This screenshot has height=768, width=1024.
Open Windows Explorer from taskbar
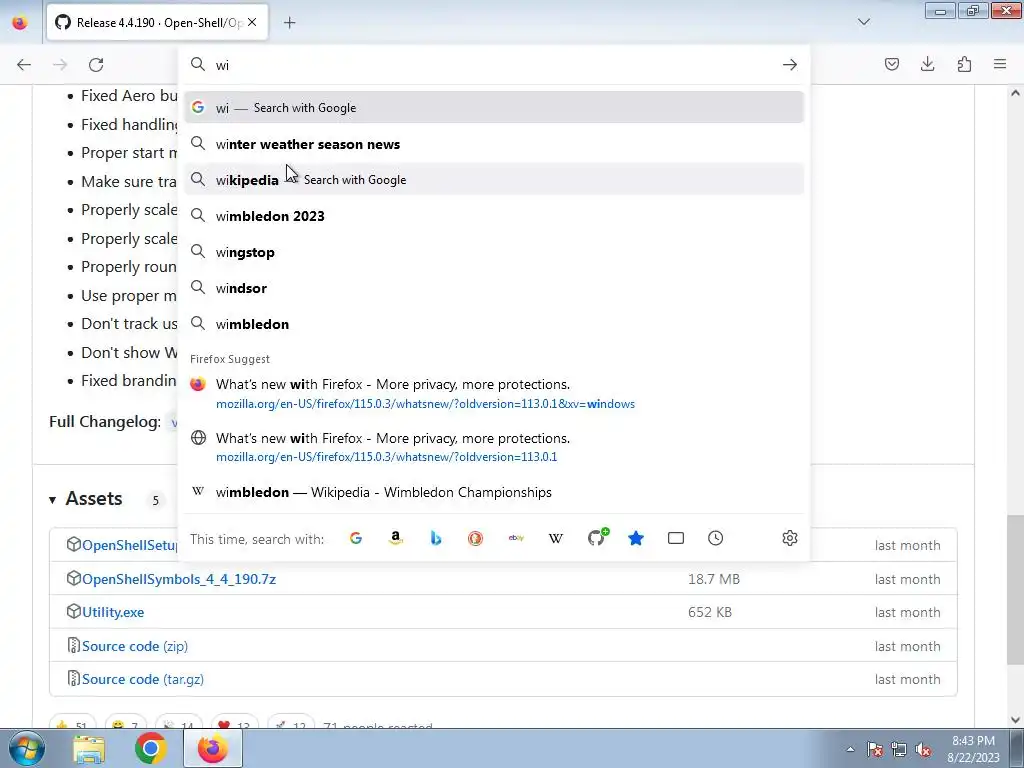(89, 749)
